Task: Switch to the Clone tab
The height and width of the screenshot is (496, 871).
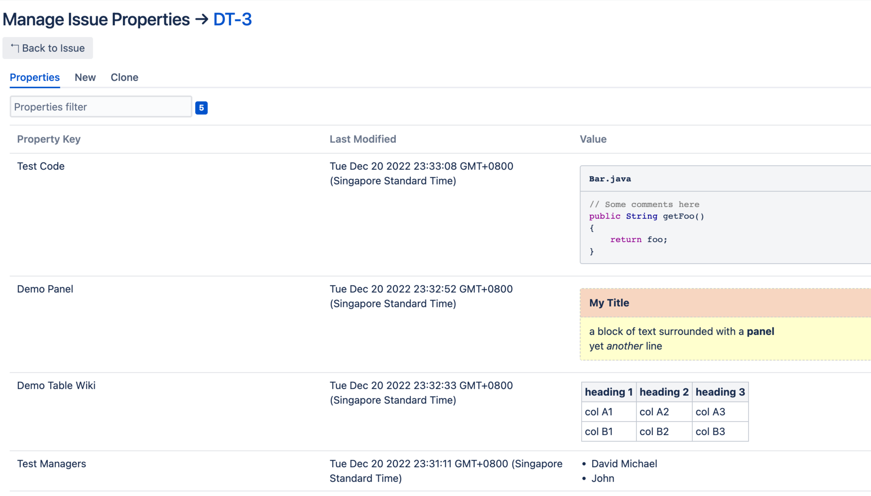Action: pos(124,77)
